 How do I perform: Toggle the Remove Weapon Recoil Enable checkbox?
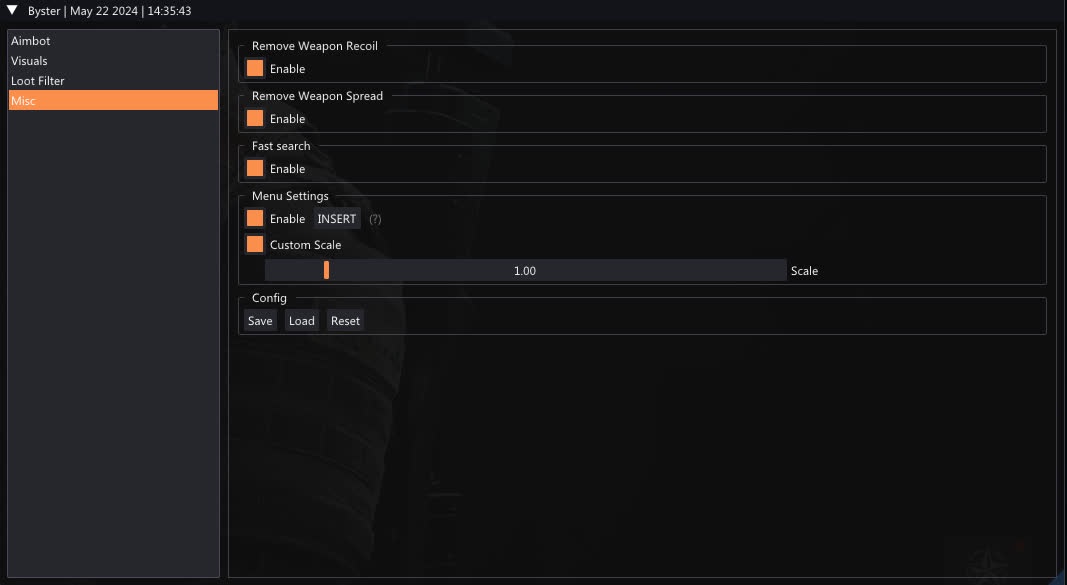[x=255, y=68]
